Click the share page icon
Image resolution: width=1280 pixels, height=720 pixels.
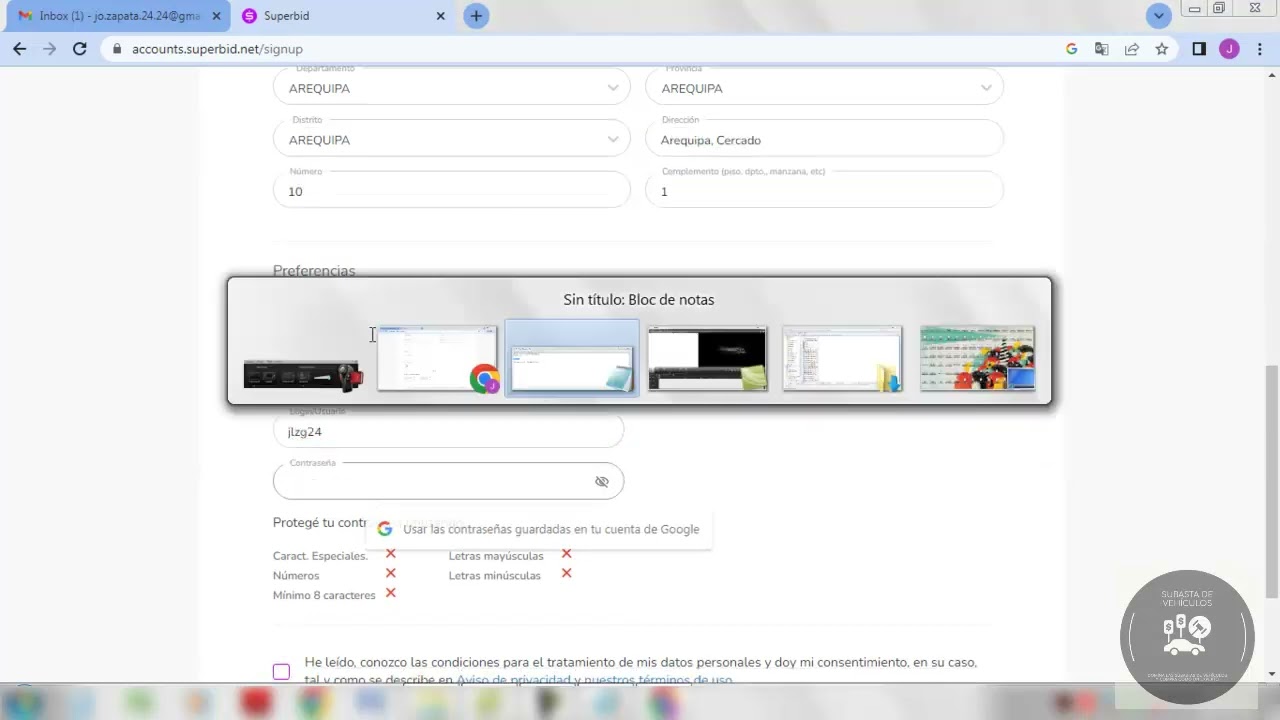coord(1131,48)
